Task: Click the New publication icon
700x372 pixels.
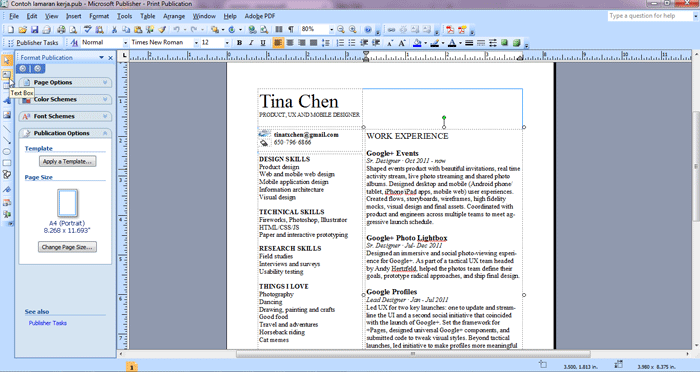Action: 11,29
